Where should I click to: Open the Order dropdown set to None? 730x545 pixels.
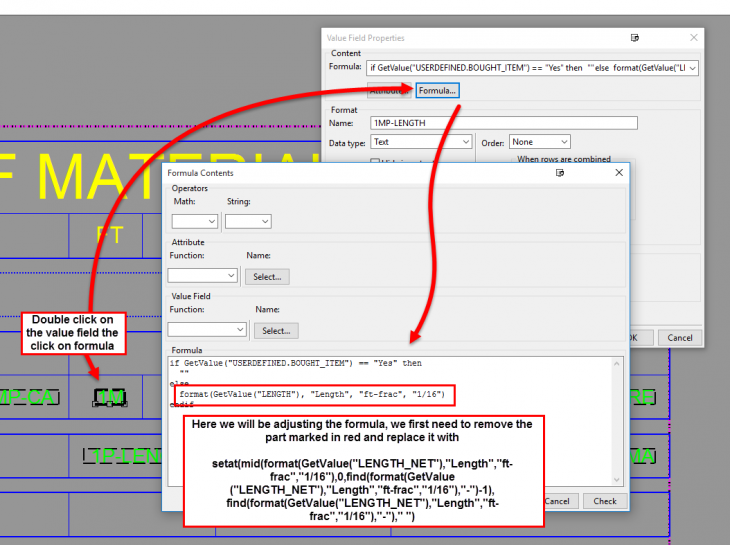[539, 142]
